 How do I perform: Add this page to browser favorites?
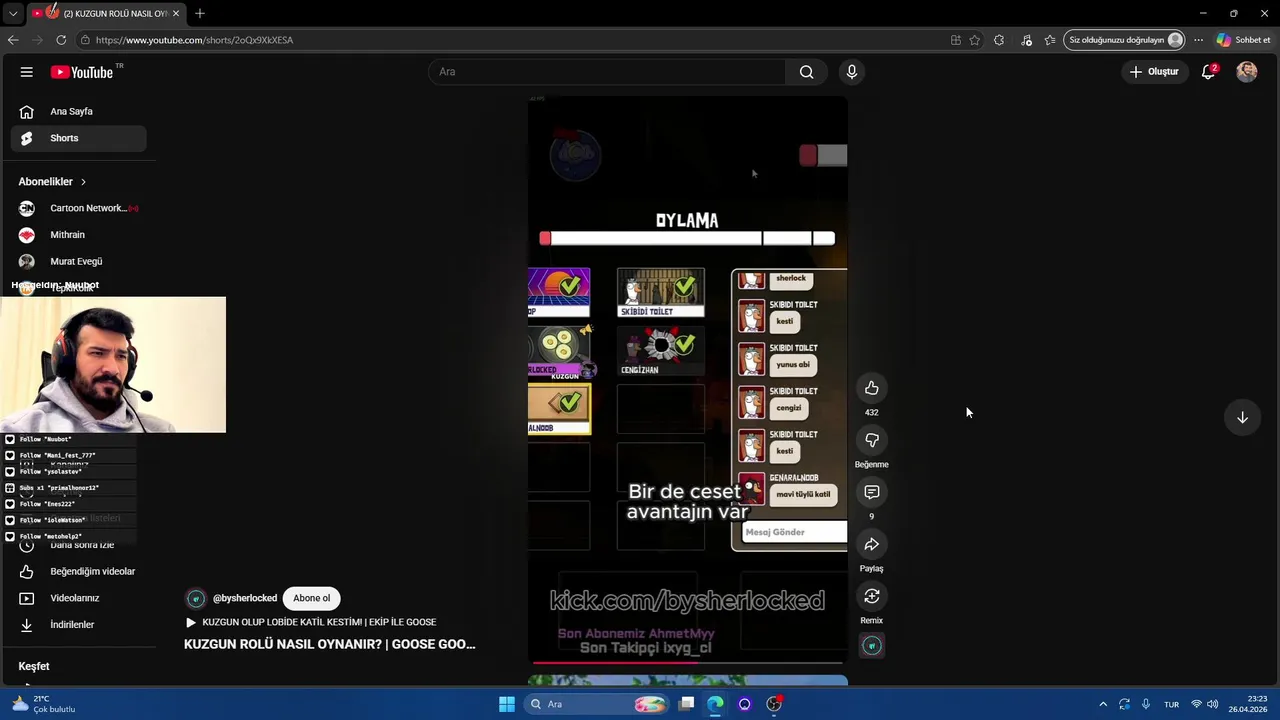tap(975, 40)
